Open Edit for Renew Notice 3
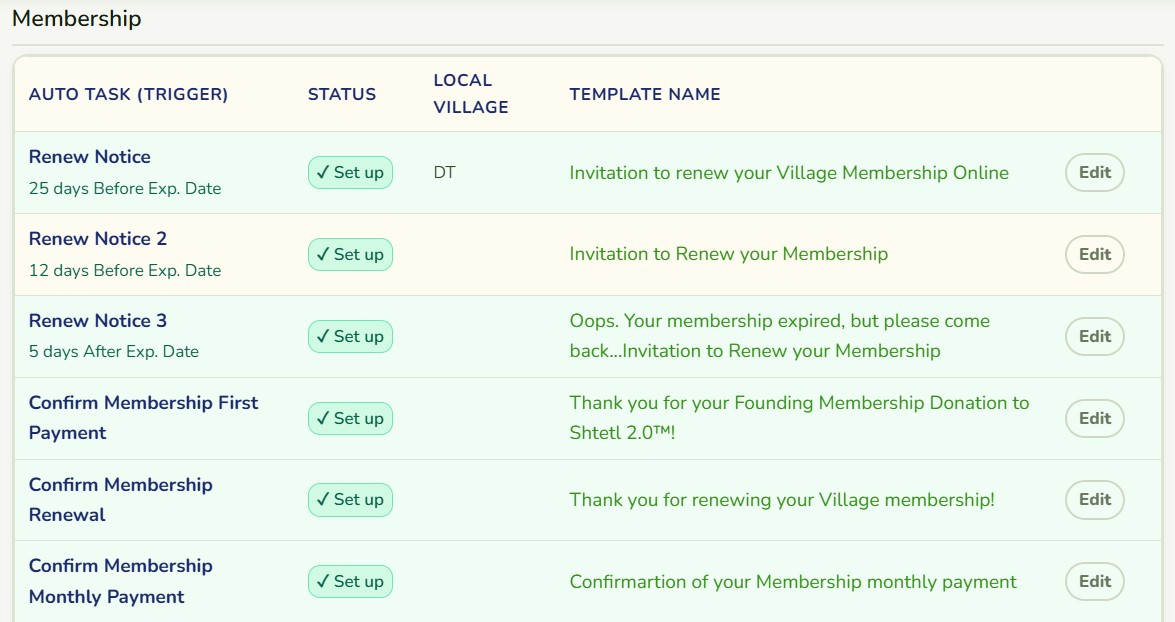Viewport: 1175px width, 622px height. pos(1094,336)
